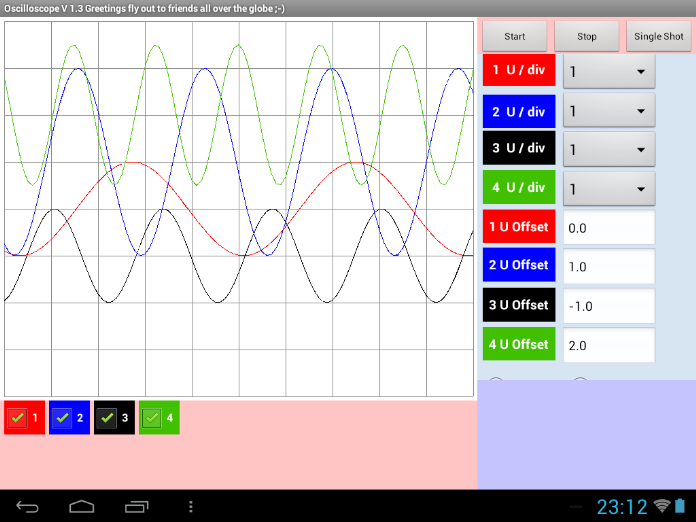Screen dimensions: 696x522
Task: Toggle black channel 3 checkbox
Action: [107, 418]
